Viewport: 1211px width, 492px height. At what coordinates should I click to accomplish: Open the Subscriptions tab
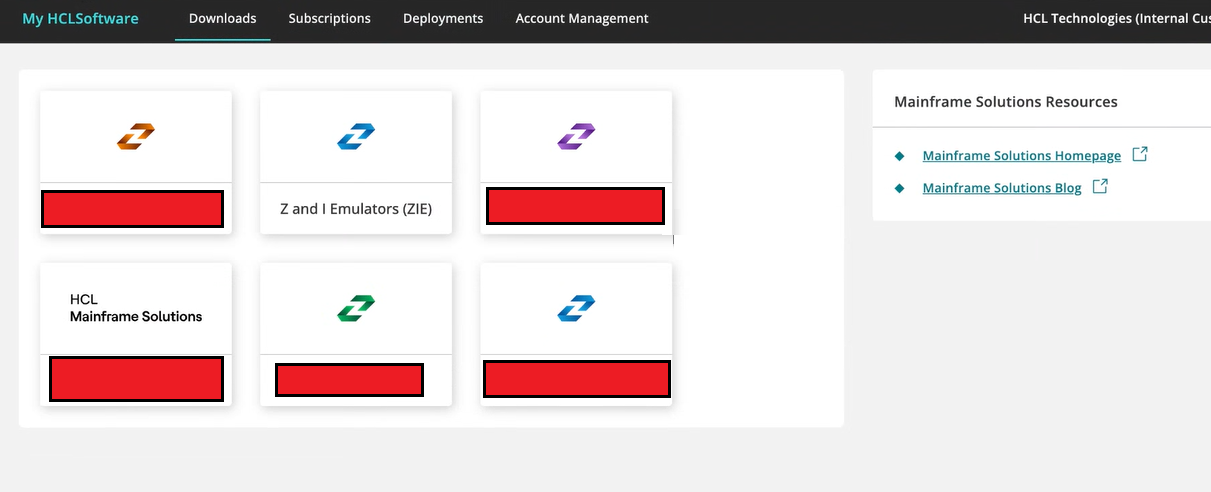pyautogui.click(x=330, y=19)
